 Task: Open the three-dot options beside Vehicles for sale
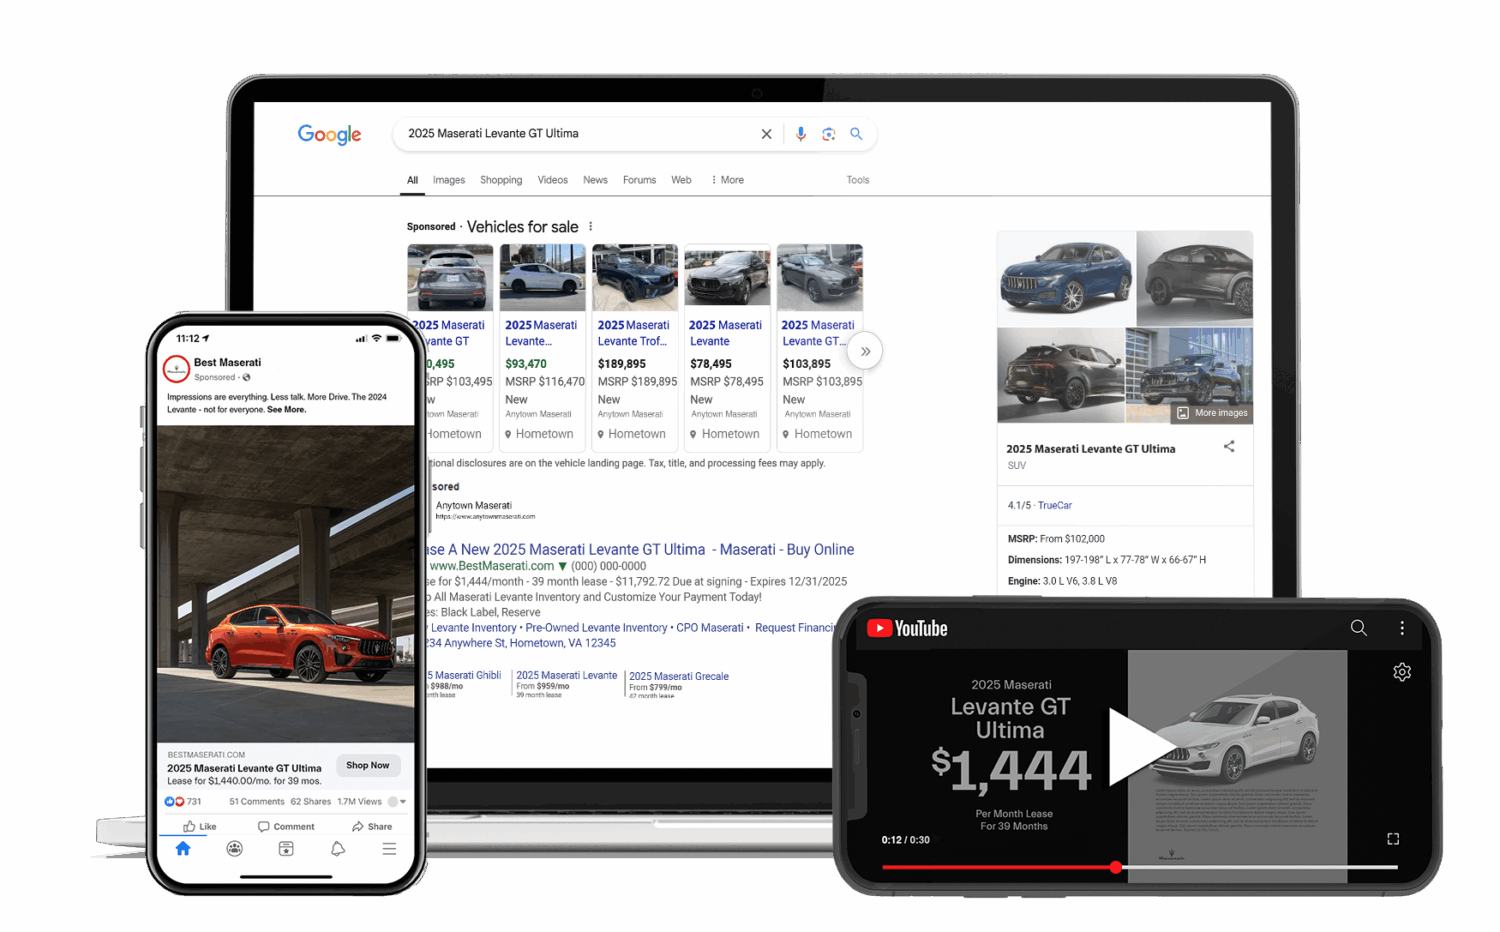591,227
